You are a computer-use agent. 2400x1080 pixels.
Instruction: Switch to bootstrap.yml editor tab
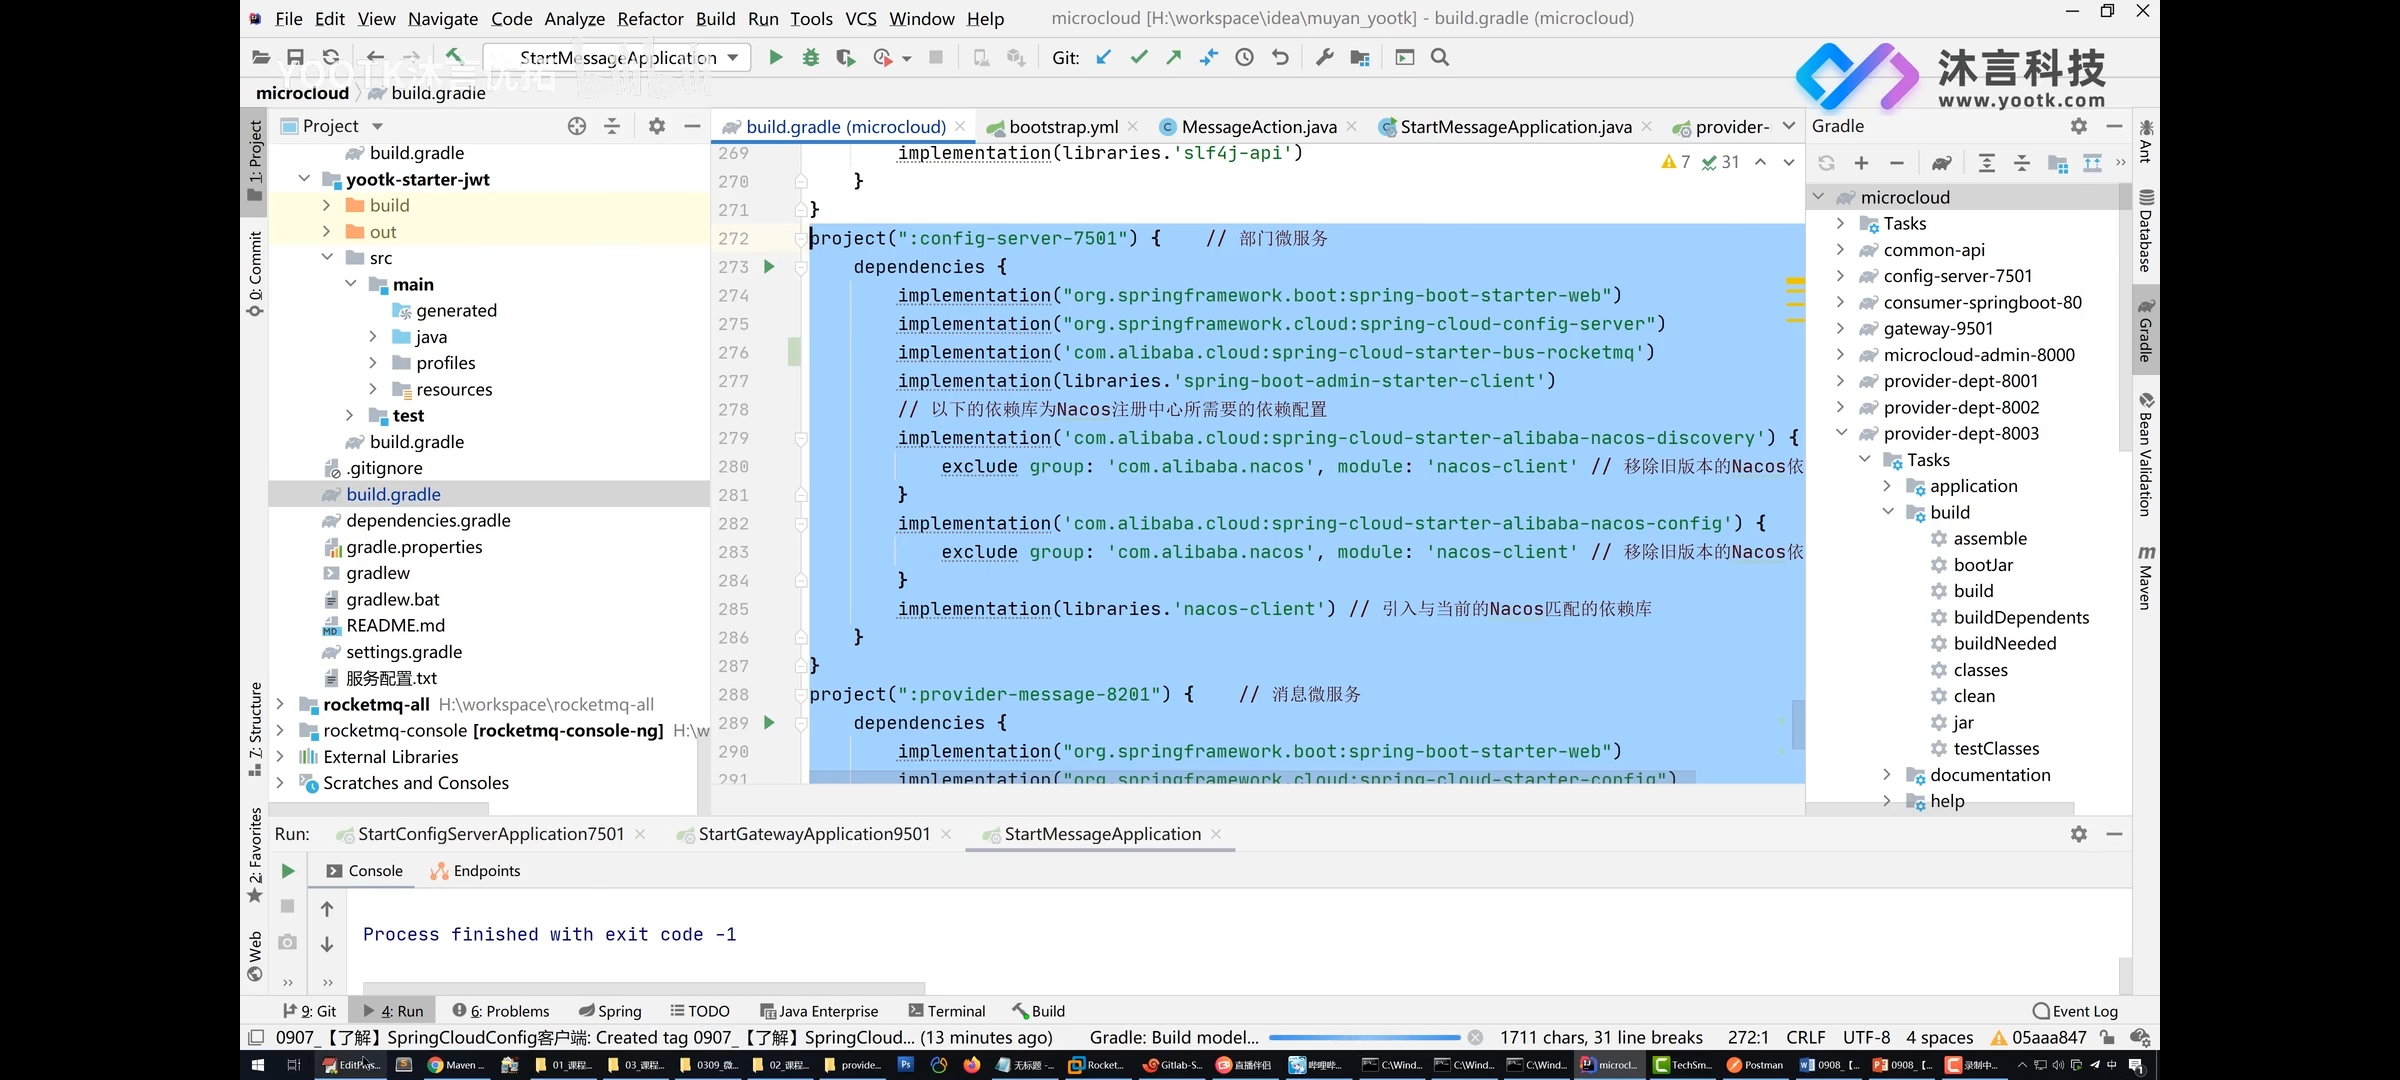(x=1062, y=126)
